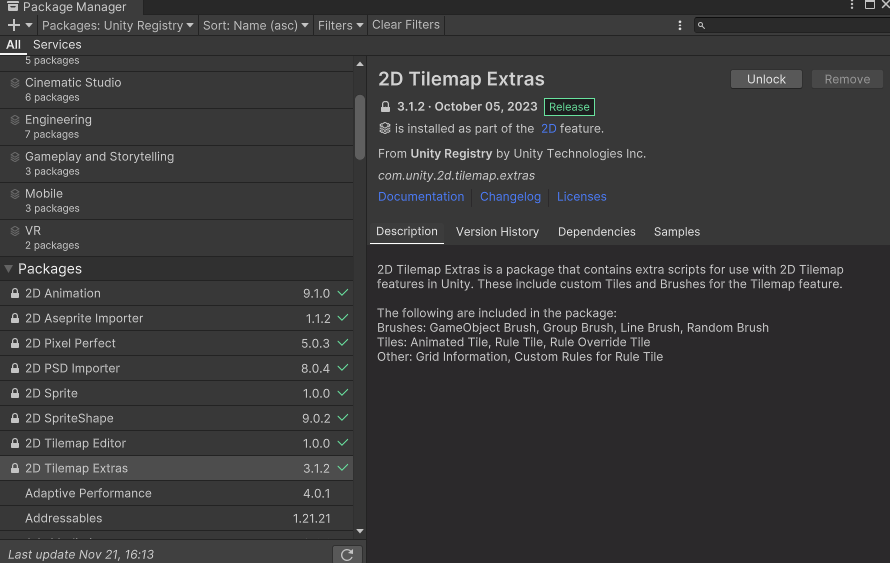Screen dimensions: 890x563
Task: Open the Filters dropdown
Action: pos(340,26)
